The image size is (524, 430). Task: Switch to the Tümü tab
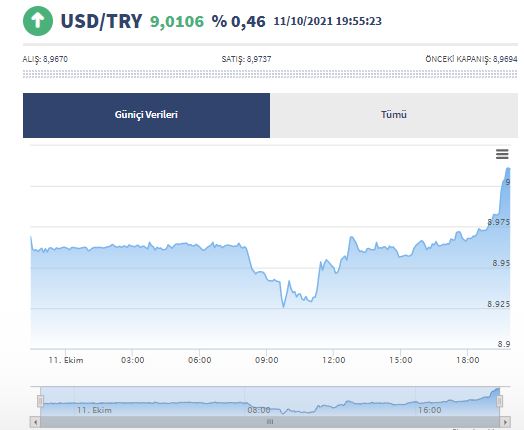[394, 115]
